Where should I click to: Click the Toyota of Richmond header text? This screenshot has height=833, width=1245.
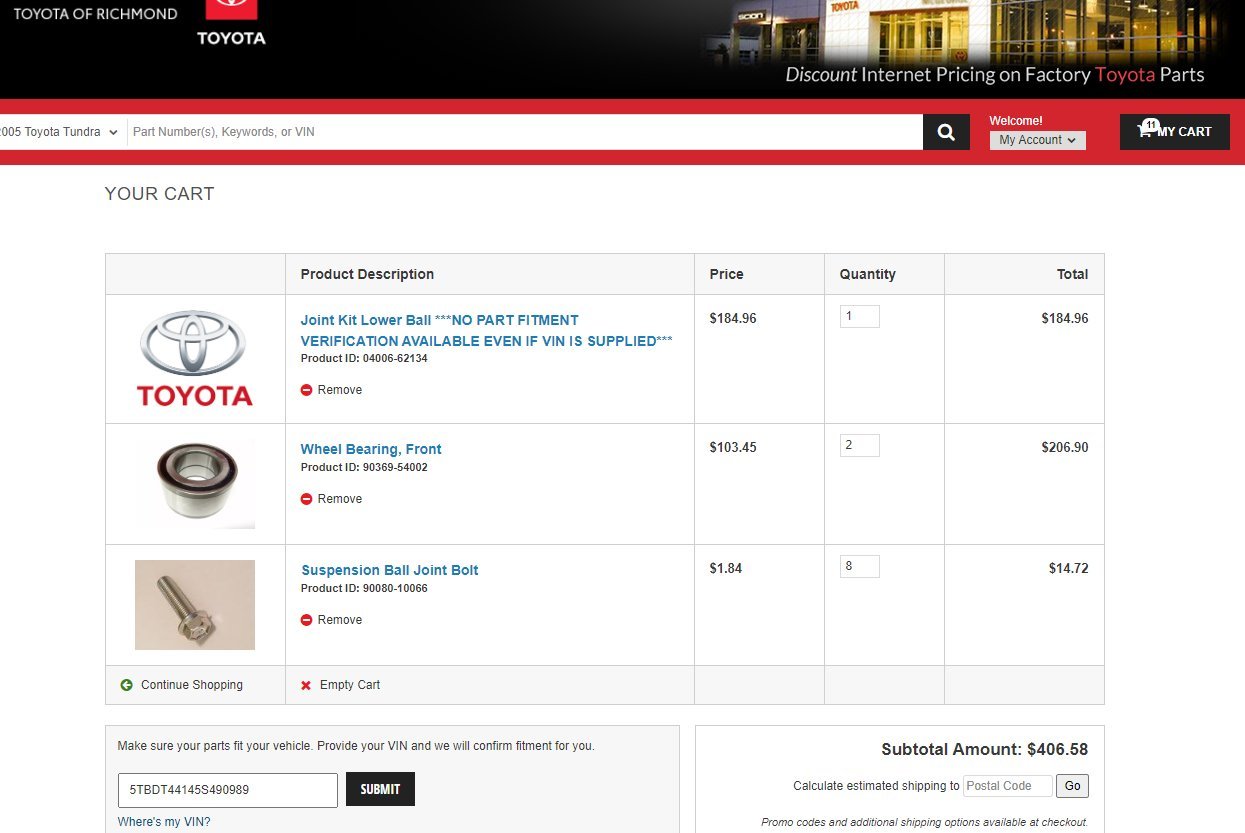click(x=95, y=14)
